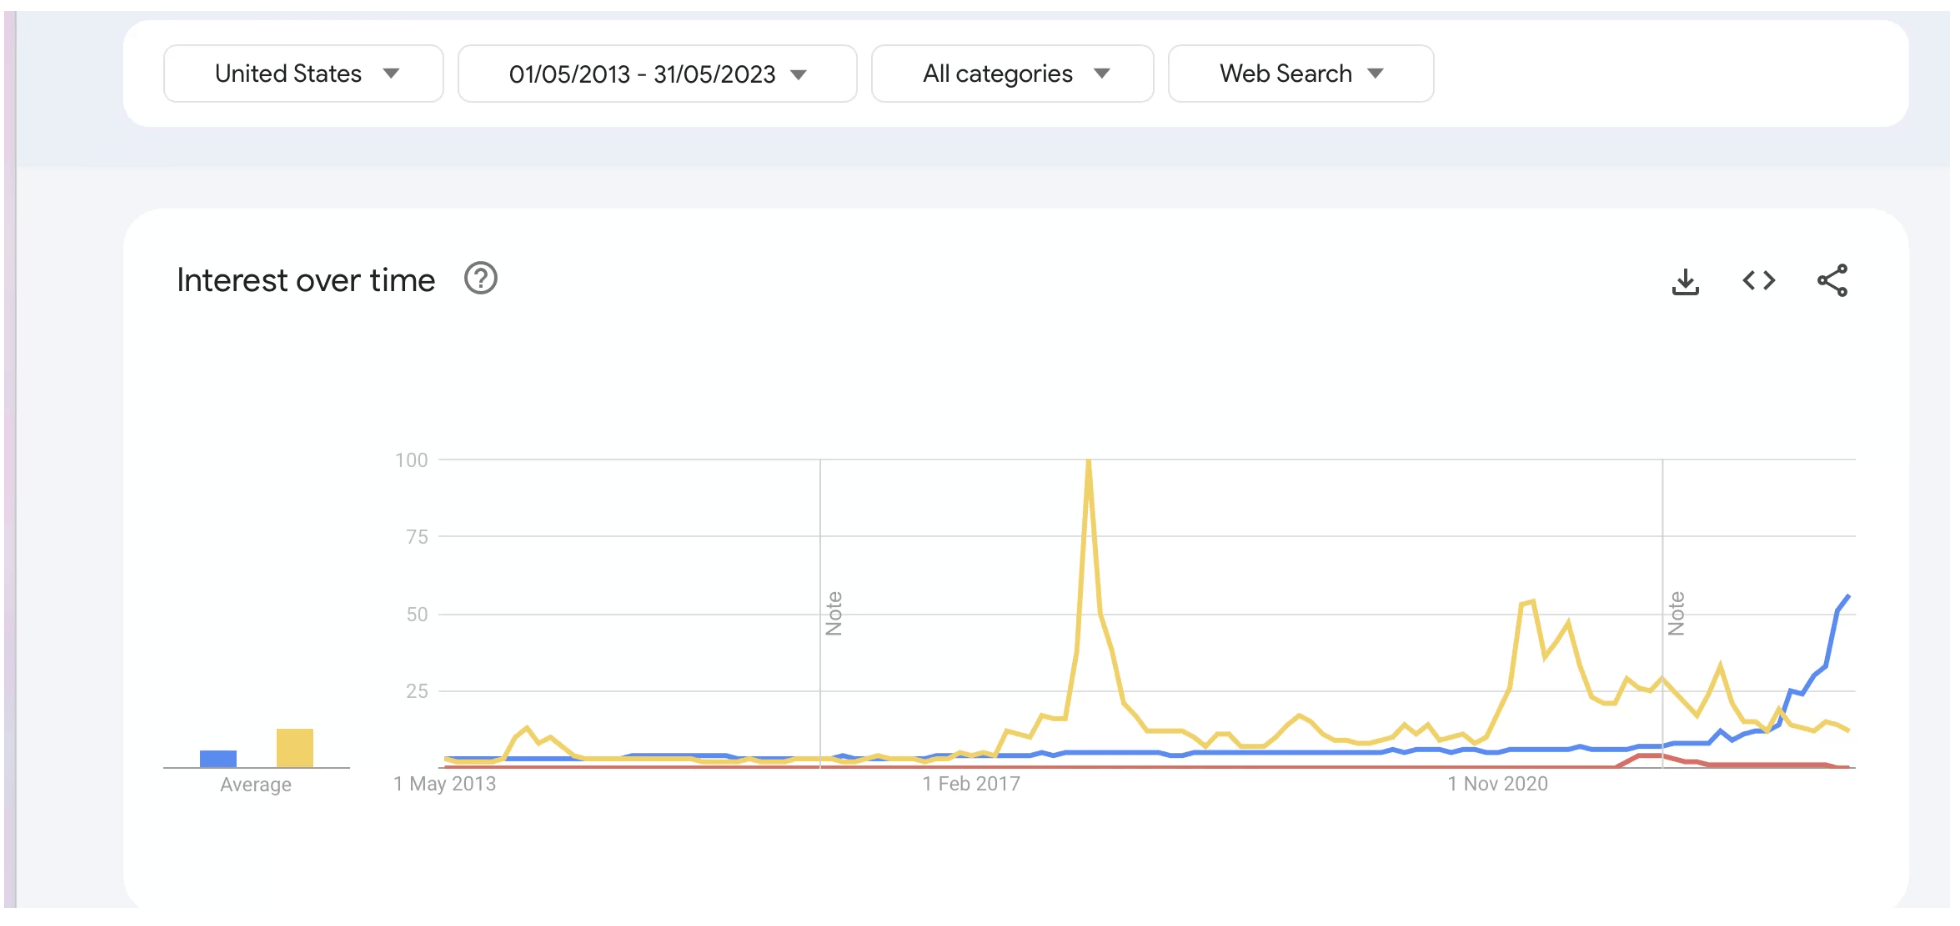Click the yellow average bar
The height and width of the screenshot is (926, 1960).
(295, 748)
